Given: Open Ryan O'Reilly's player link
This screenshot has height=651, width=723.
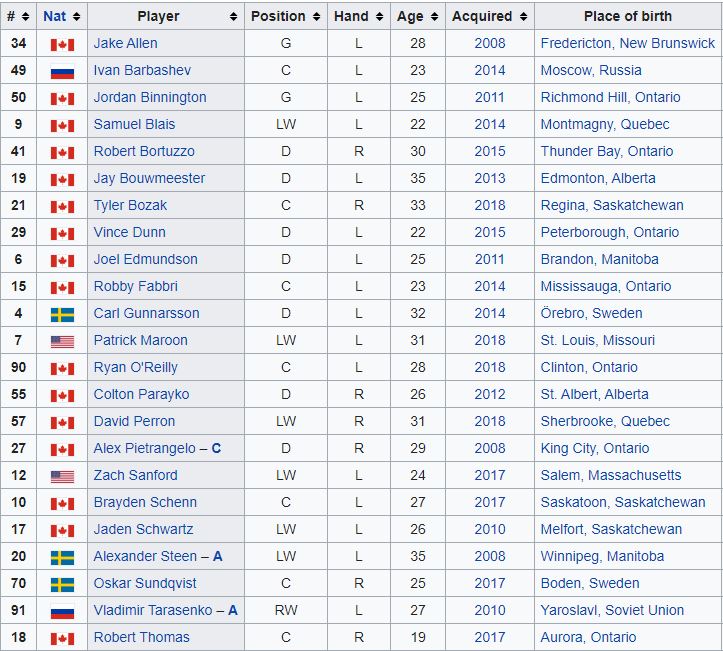Looking at the screenshot, I should [136, 368].
